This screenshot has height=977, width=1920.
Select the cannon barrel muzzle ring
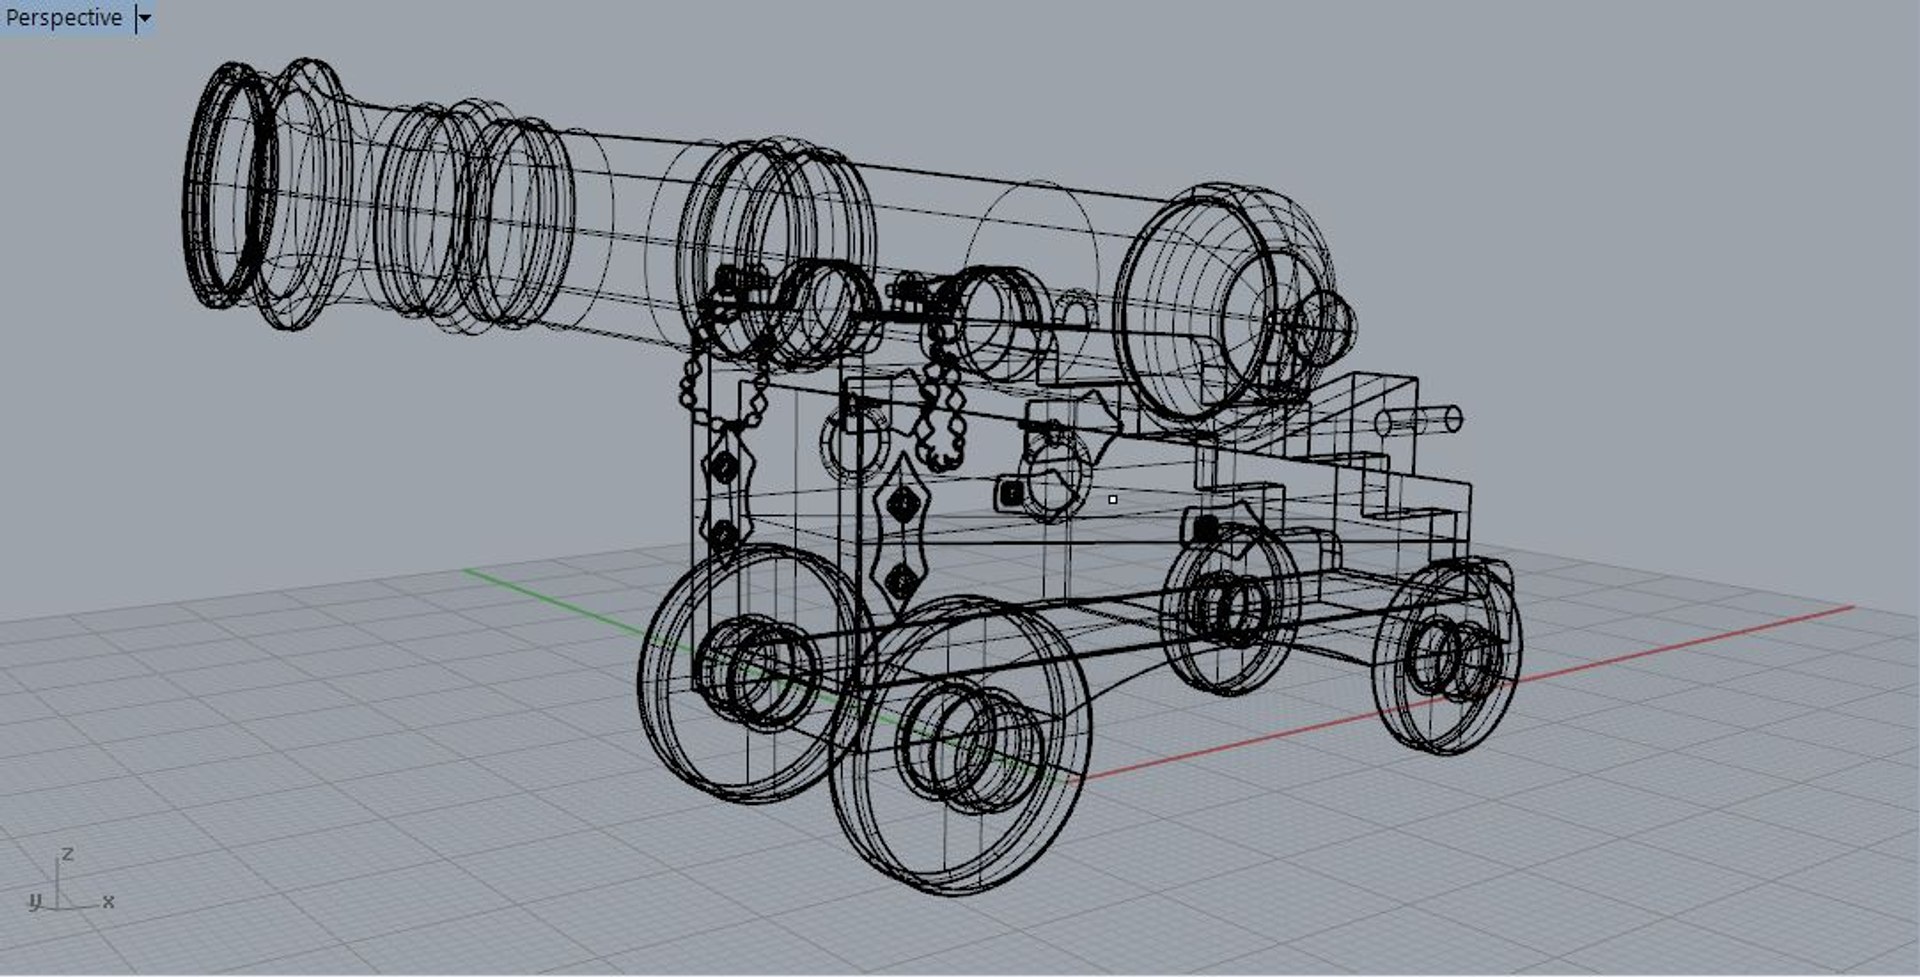tap(231, 186)
